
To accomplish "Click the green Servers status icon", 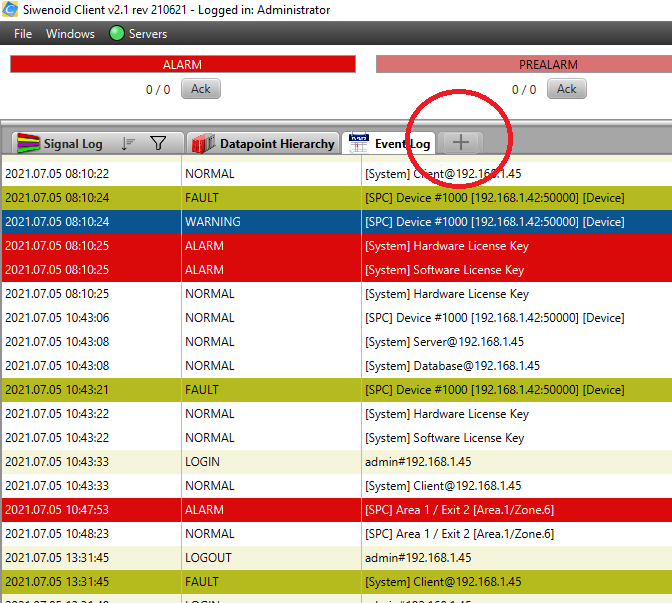I will tap(117, 34).
